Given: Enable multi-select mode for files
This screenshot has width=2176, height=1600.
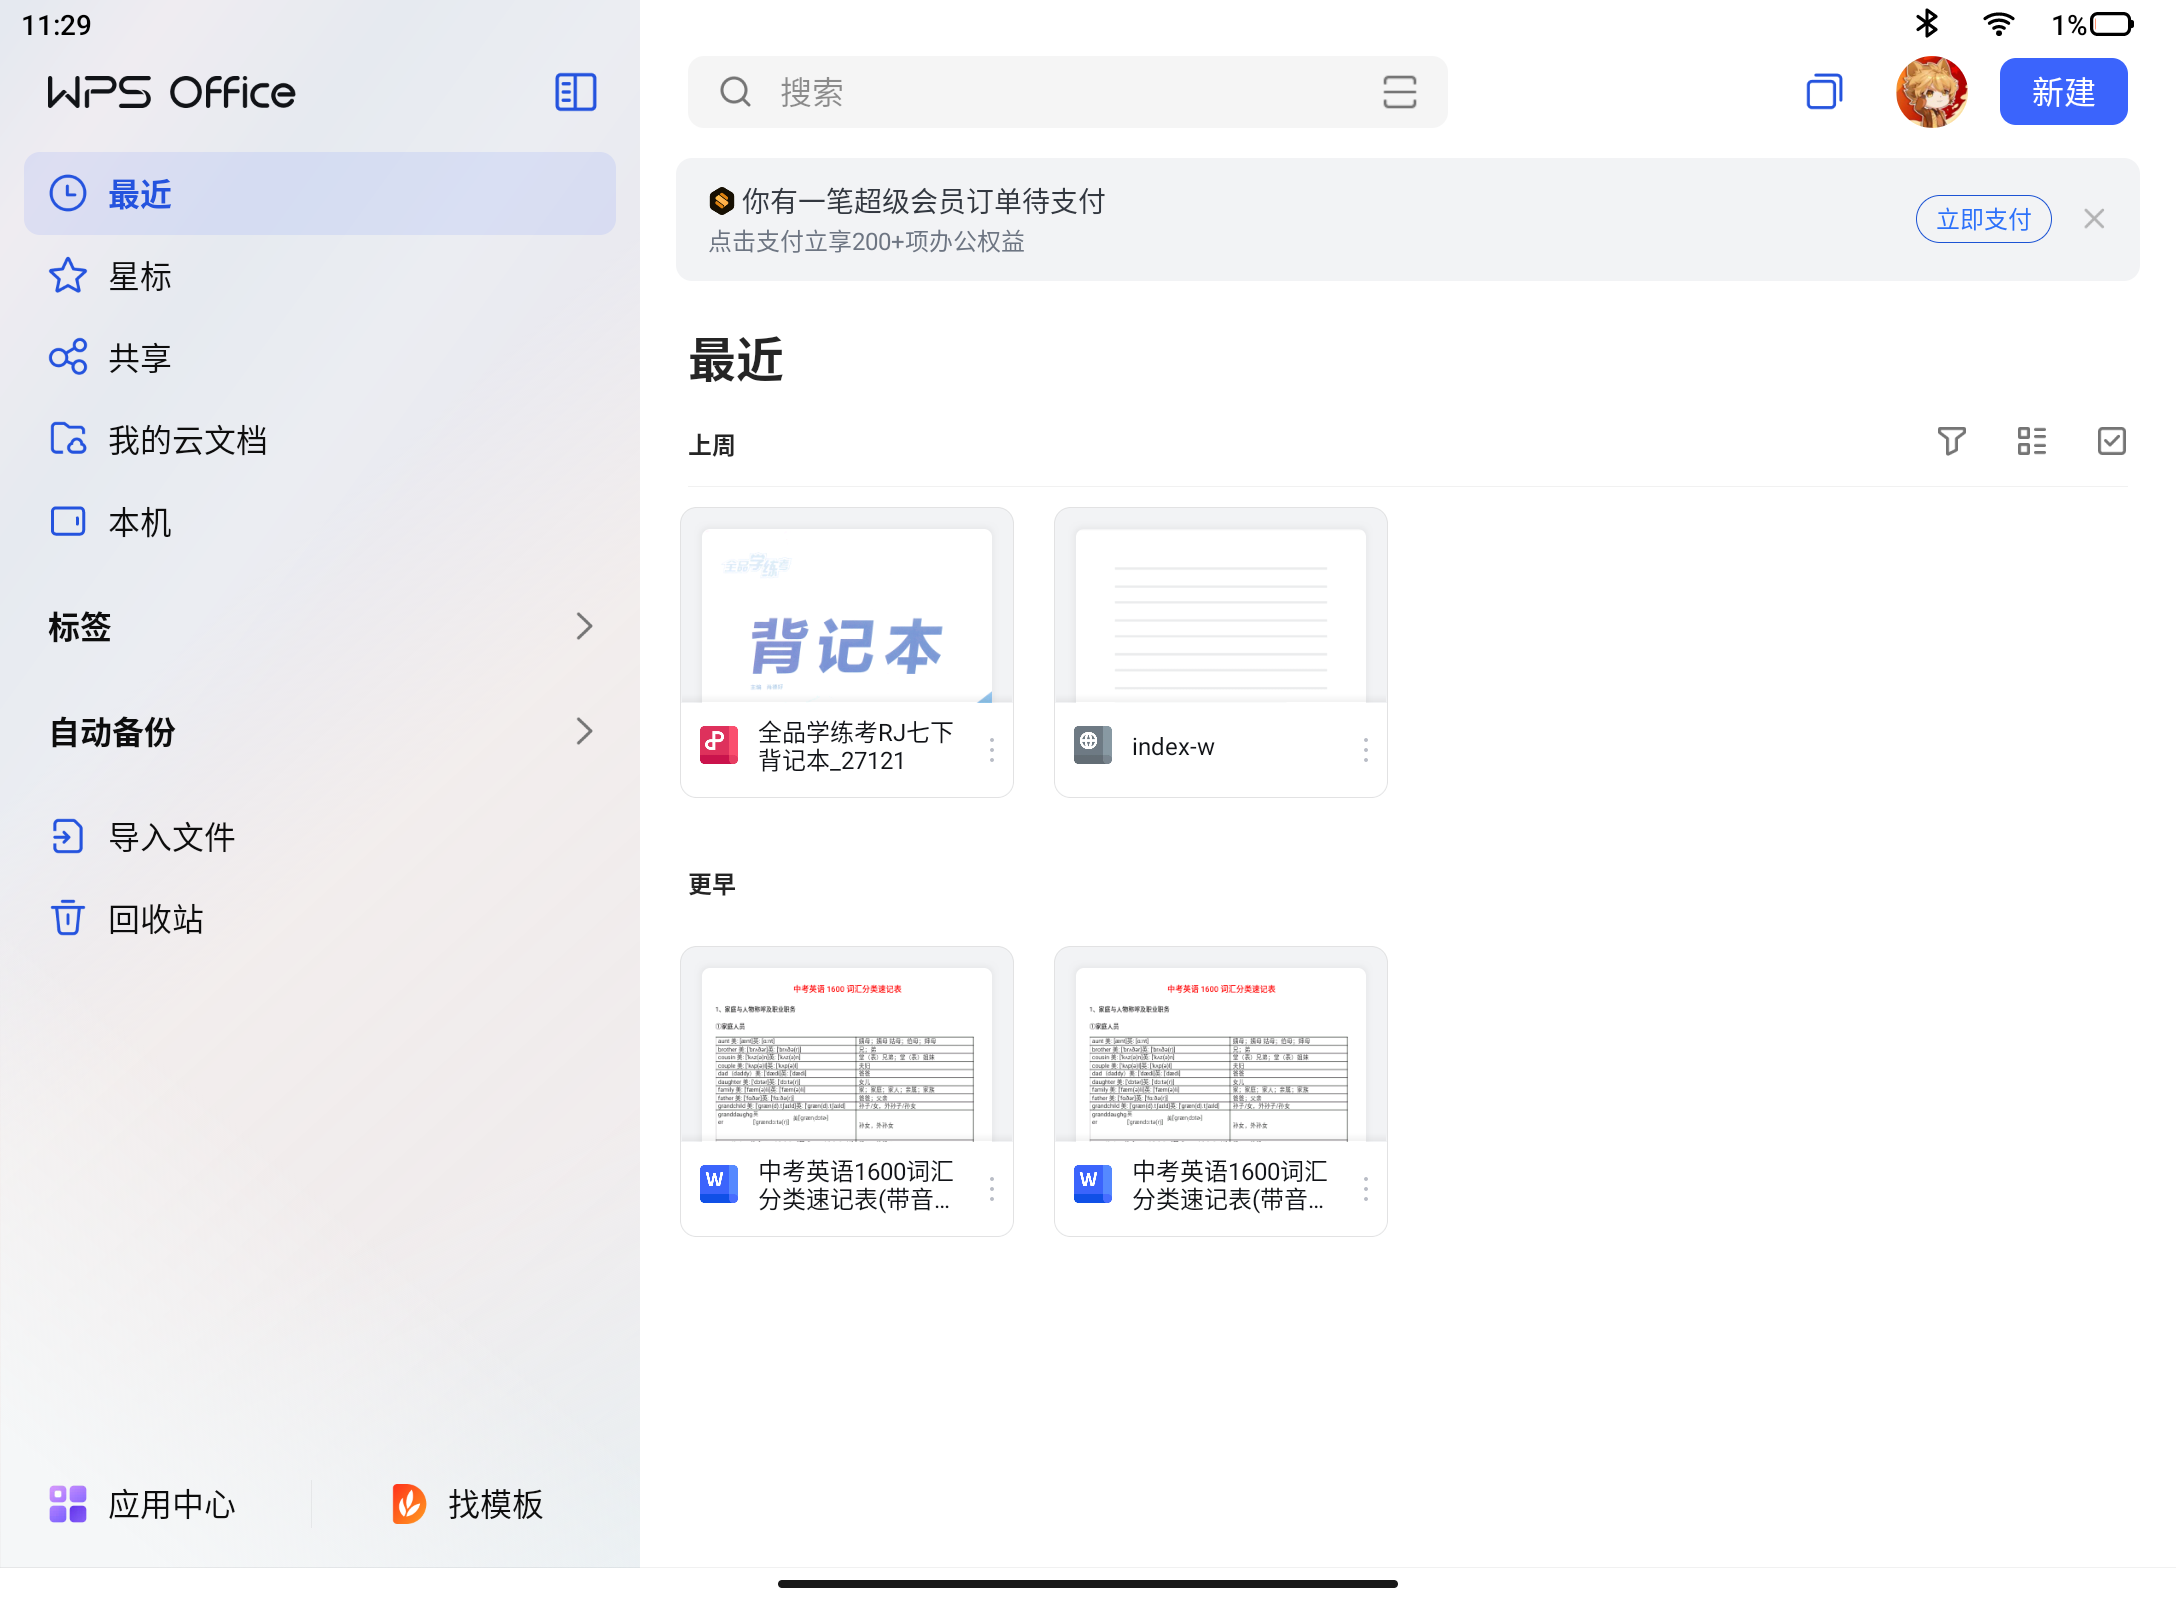Looking at the screenshot, I should click(x=2110, y=440).
